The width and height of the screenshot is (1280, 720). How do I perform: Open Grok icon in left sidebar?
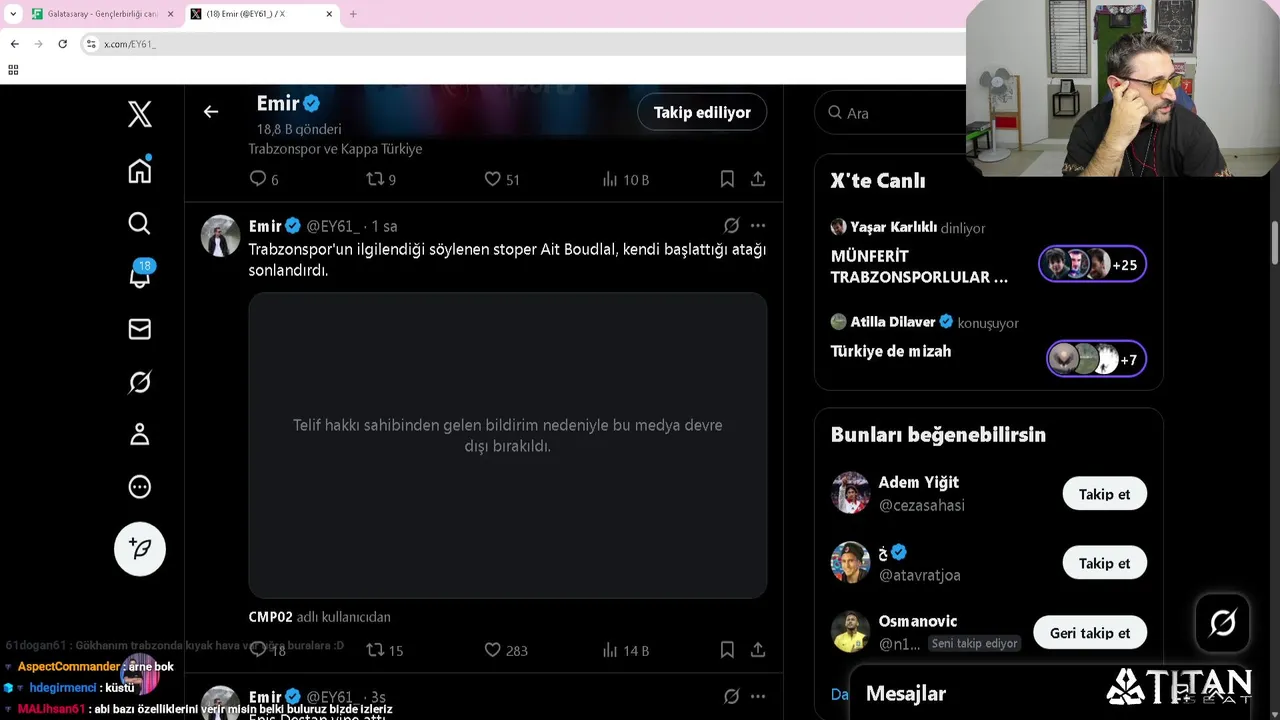(x=140, y=382)
